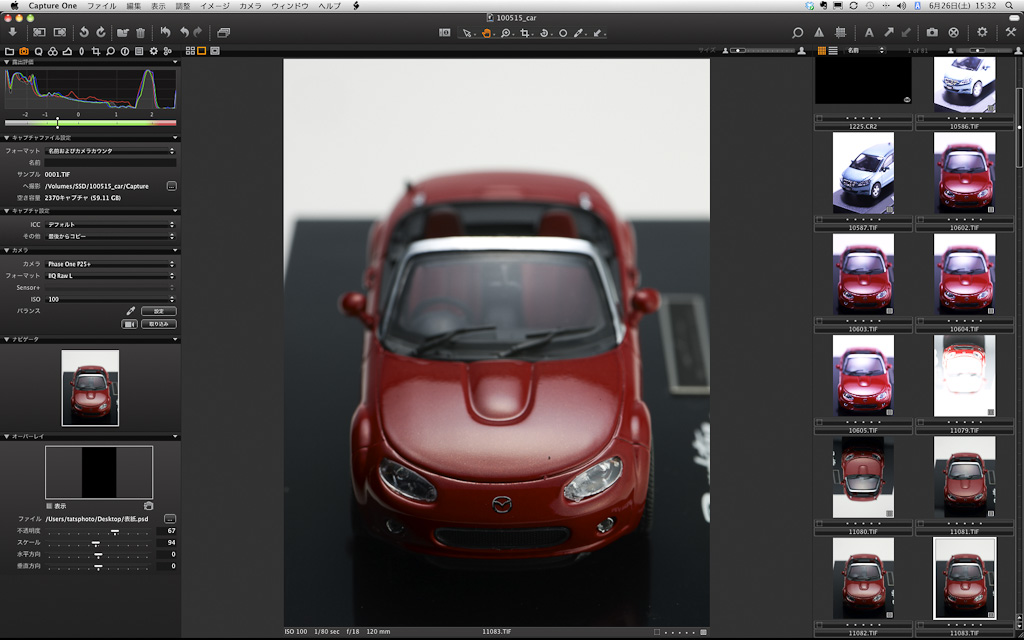Open the カメラ menu in menu bar
The width and height of the screenshot is (1024, 640).
(x=249, y=6)
